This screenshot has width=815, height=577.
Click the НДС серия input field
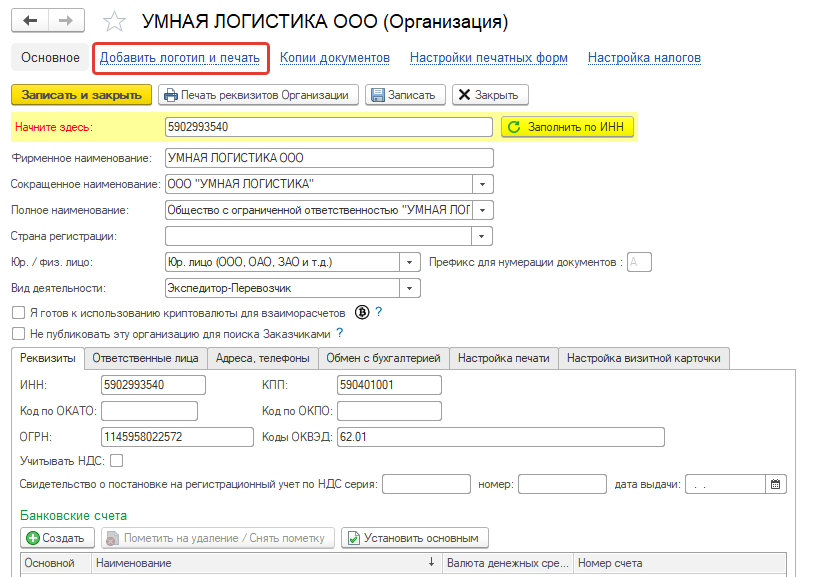pos(426,484)
